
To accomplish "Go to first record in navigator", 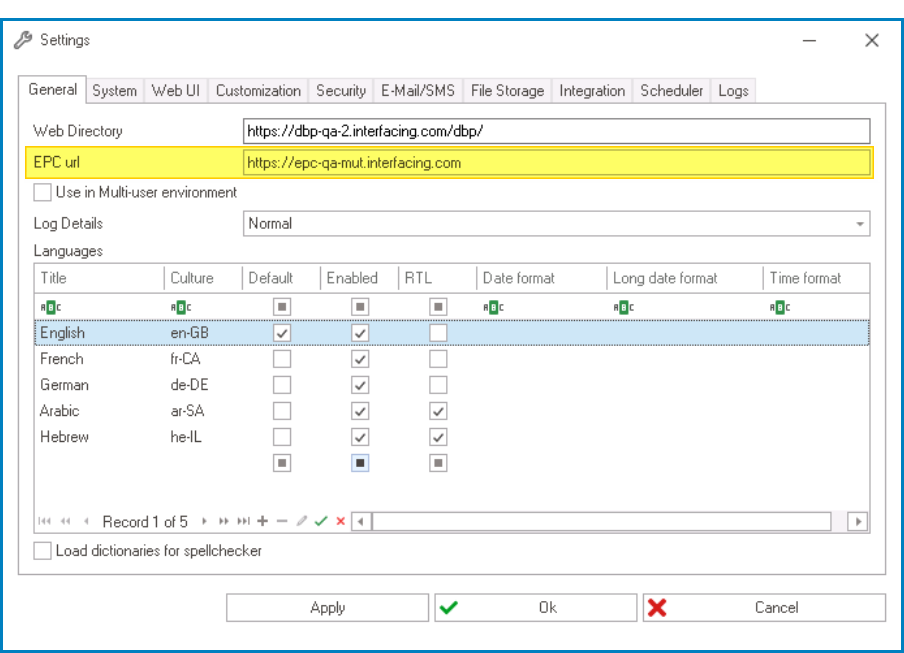I will pos(44,521).
